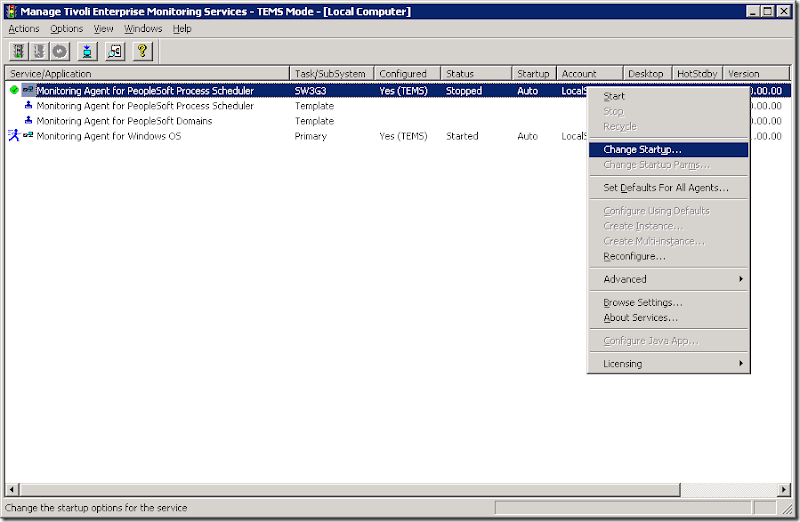The height and width of the screenshot is (522, 800).
Task: Click the Started status of Windows OS agent
Action: click(x=462, y=136)
